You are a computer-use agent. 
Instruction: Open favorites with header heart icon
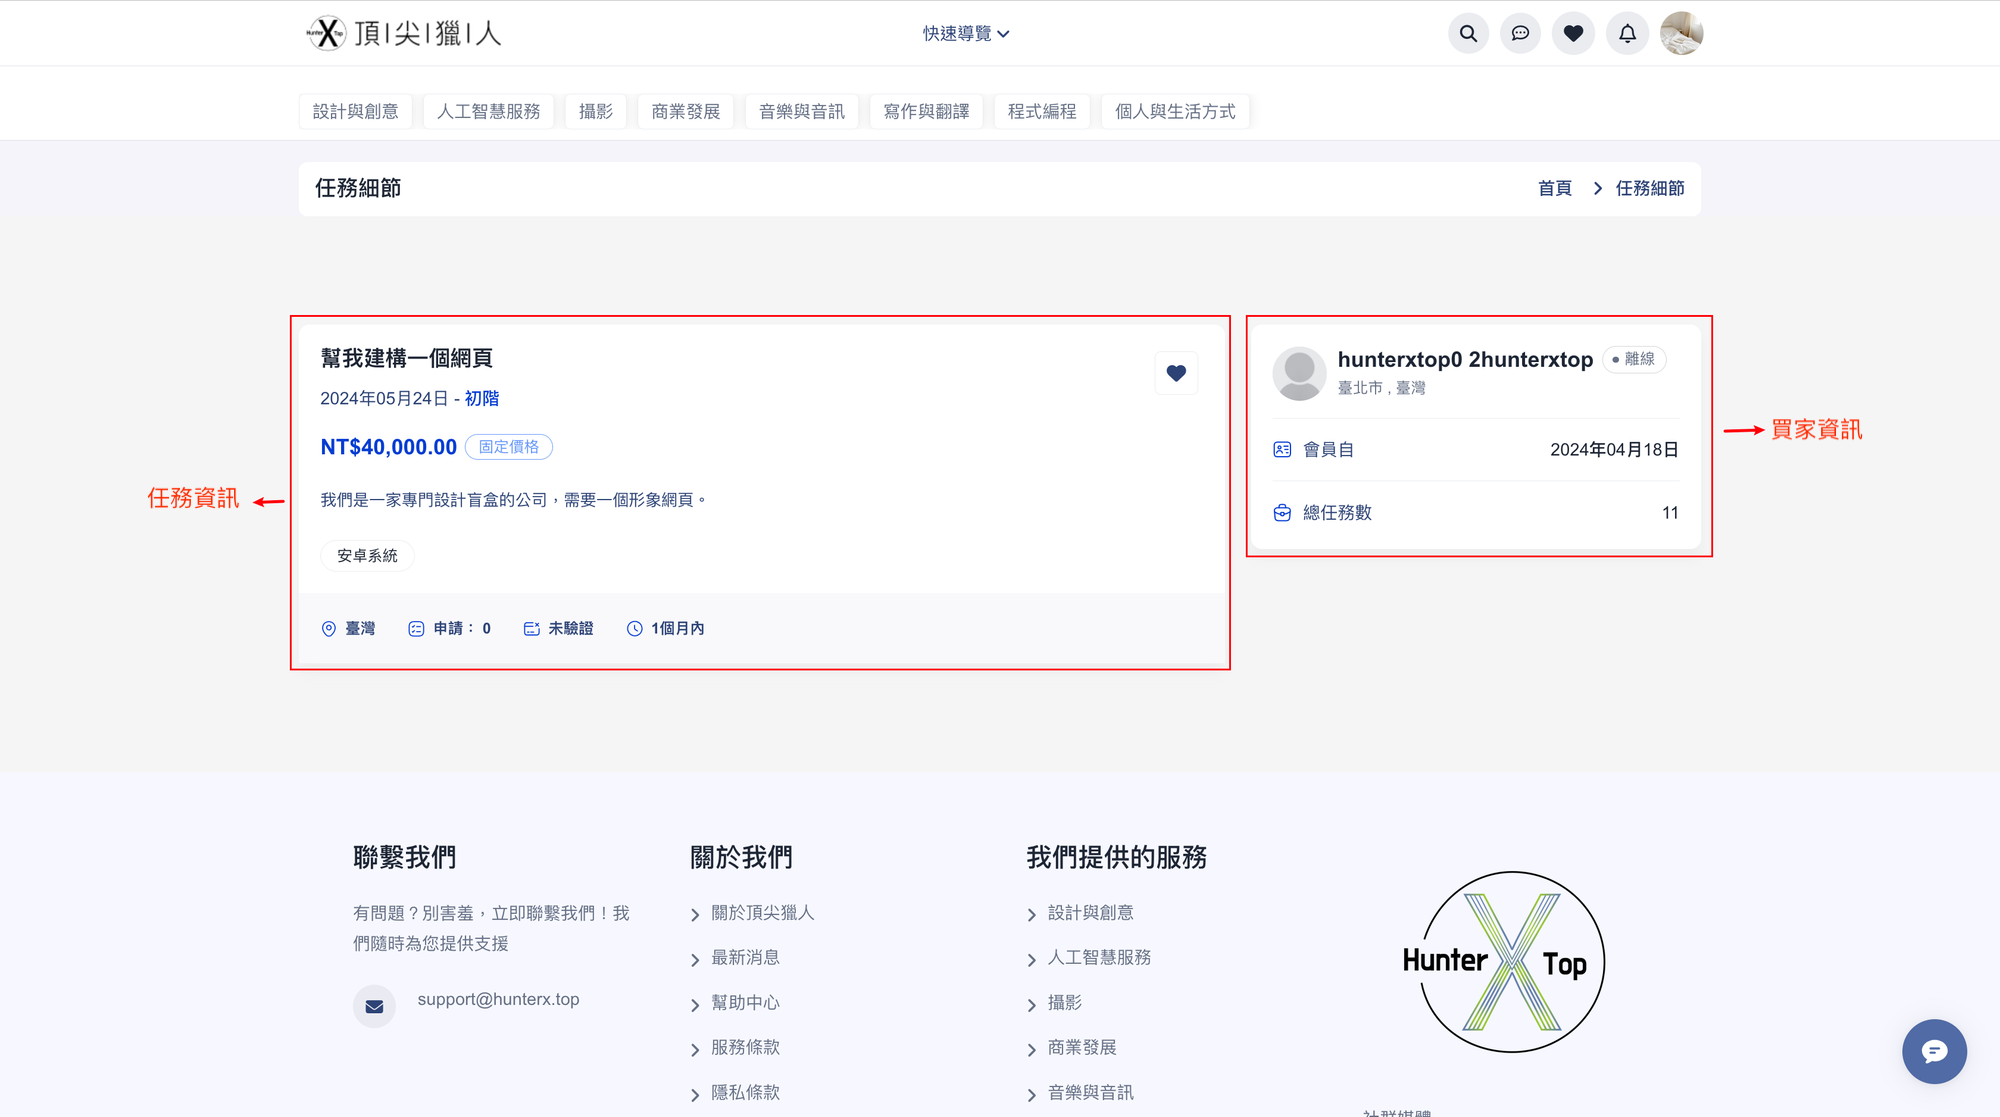pos(1573,34)
